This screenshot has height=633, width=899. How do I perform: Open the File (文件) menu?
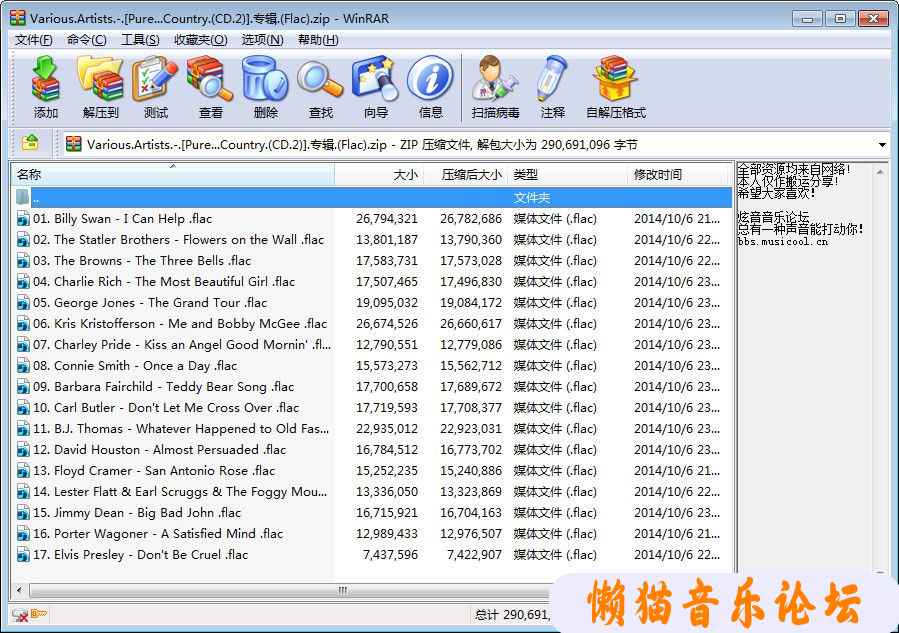coord(34,40)
